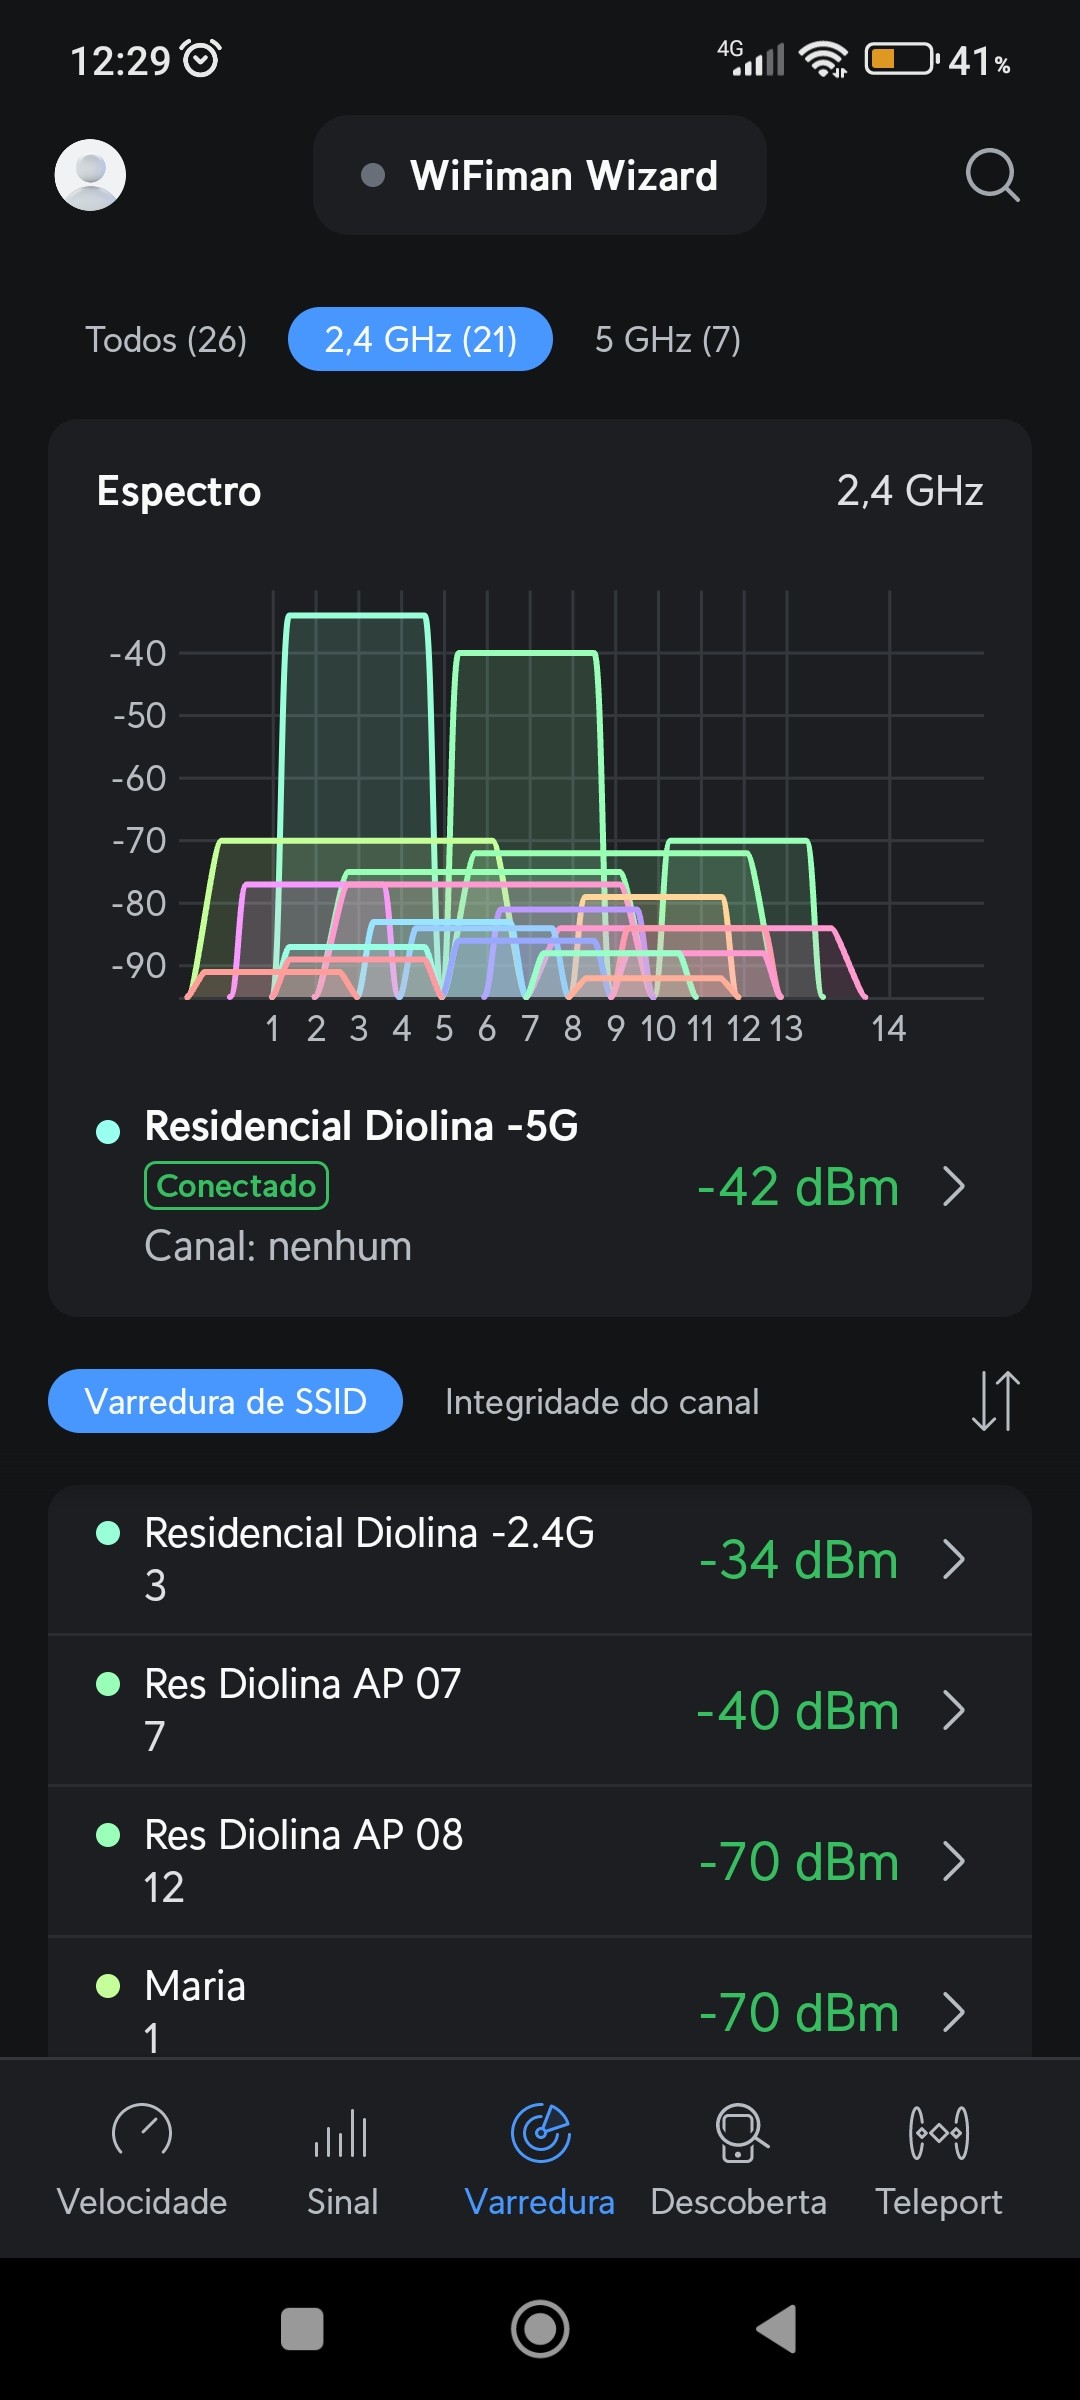Screen dimensions: 1080x2400
Task: Expand Residencial Diolina -2.4G details chevron
Action: pos(954,1559)
